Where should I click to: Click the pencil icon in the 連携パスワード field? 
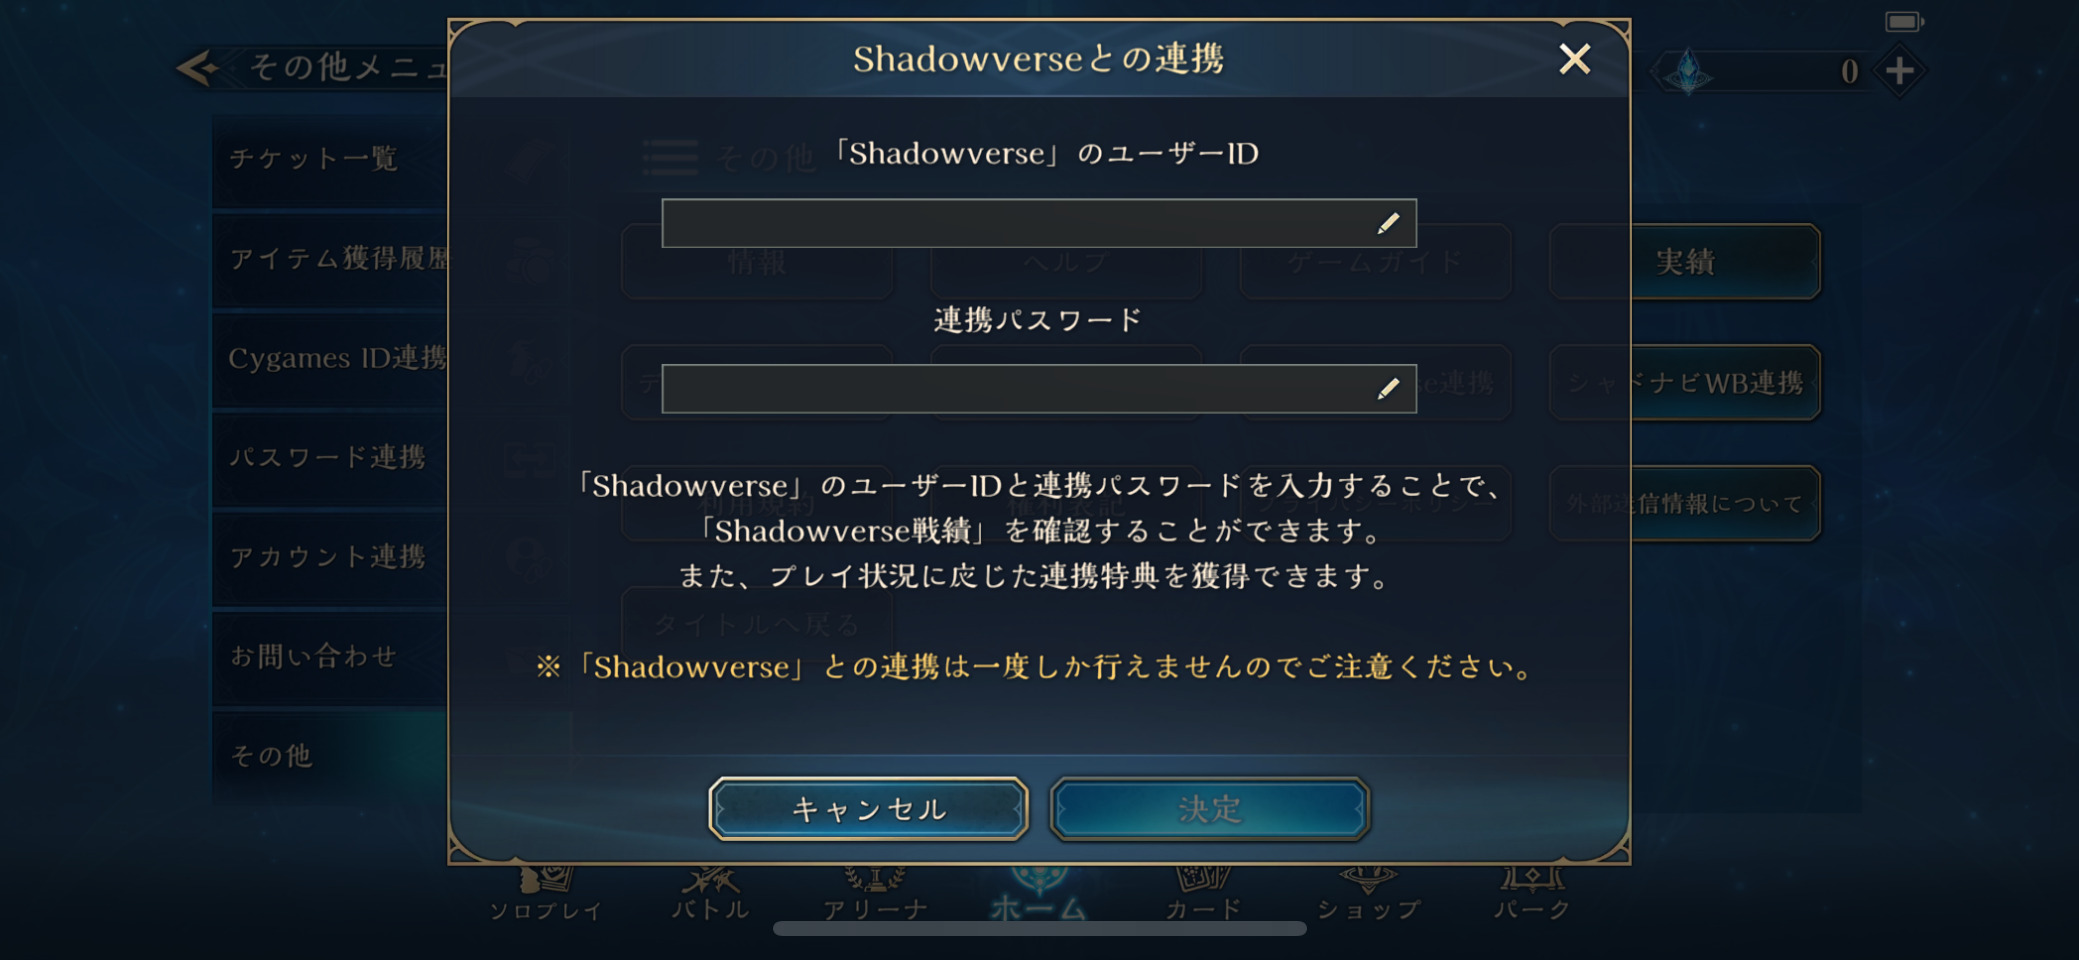click(1388, 388)
